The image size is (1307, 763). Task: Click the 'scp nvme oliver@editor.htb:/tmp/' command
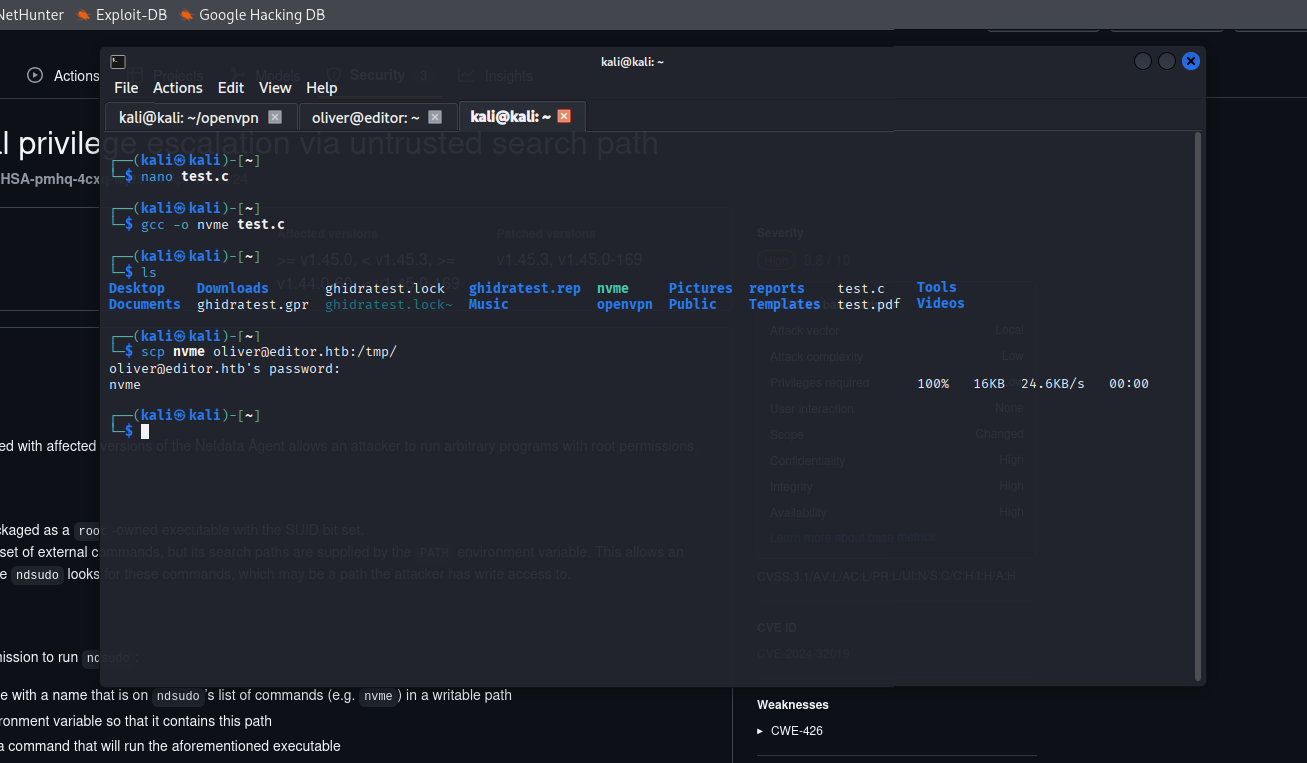pos(269,352)
